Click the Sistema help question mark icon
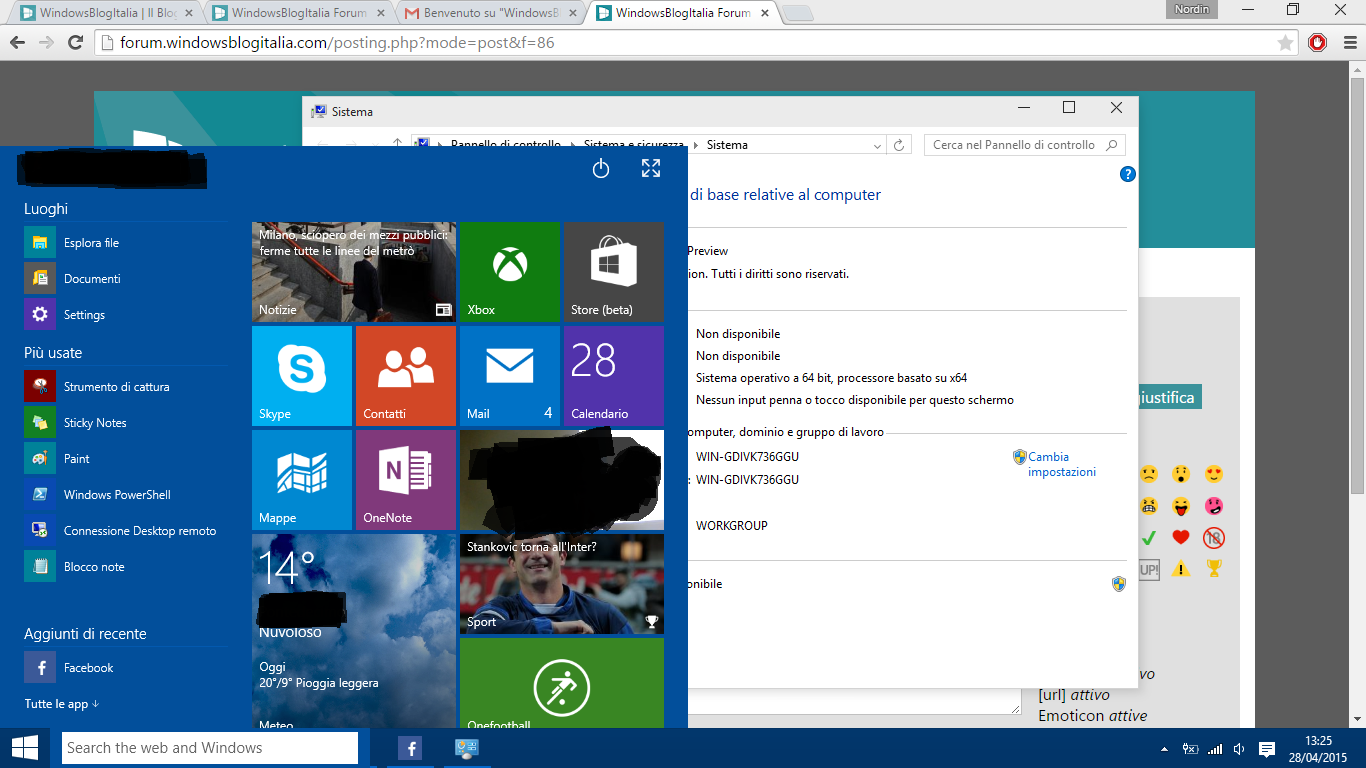The height and width of the screenshot is (768, 1366). (1127, 174)
